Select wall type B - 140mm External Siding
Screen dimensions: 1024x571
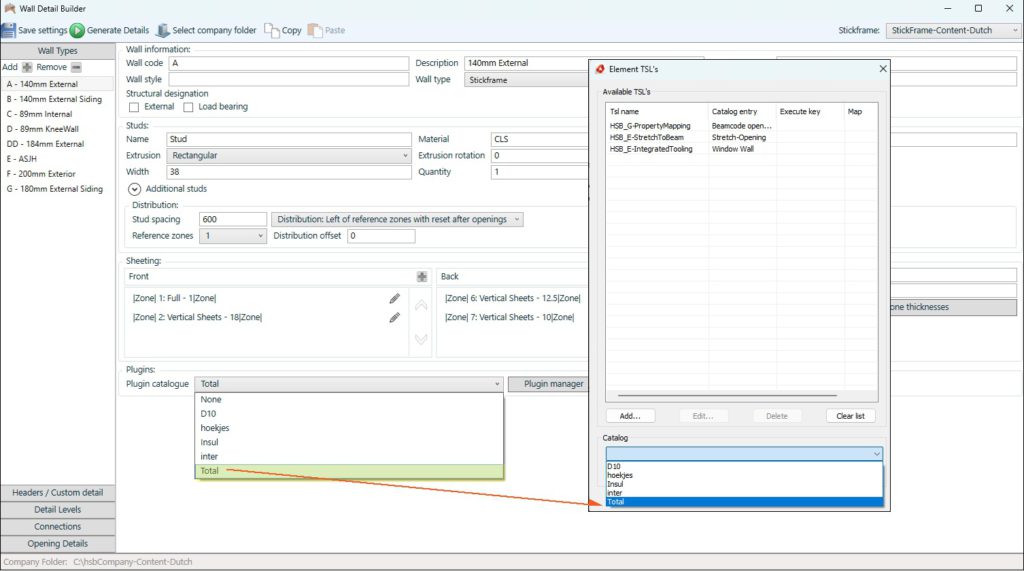coord(54,99)
